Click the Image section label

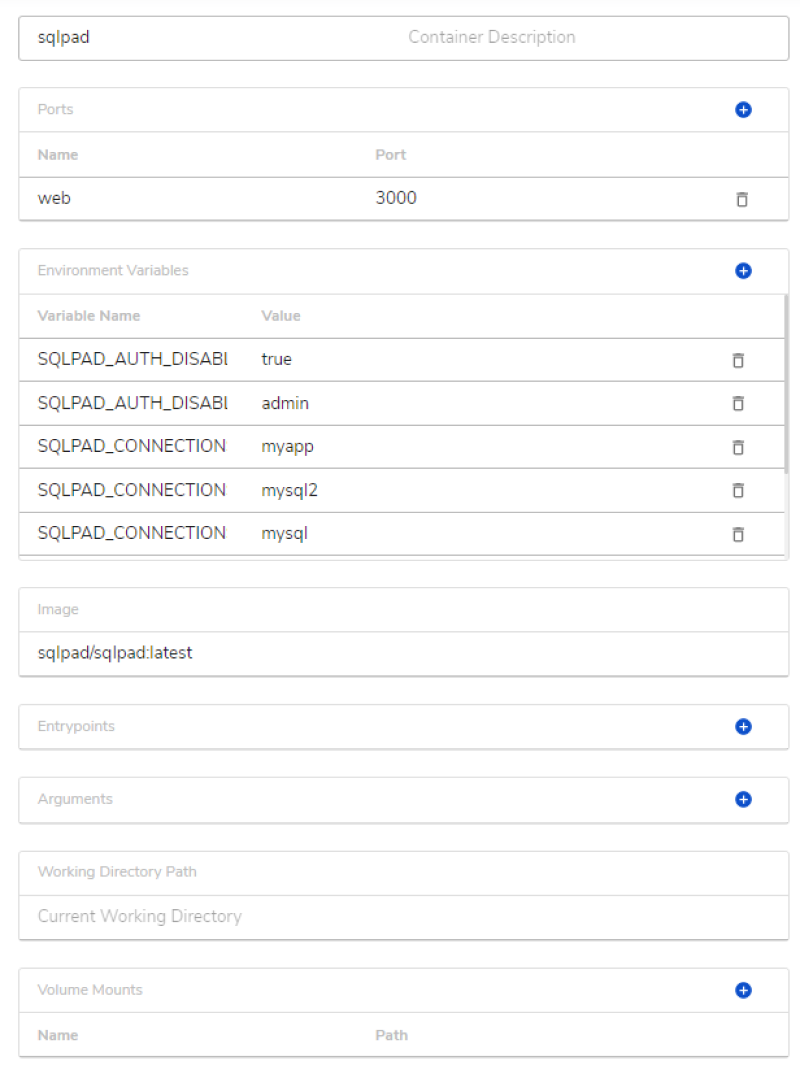point(58,609)
